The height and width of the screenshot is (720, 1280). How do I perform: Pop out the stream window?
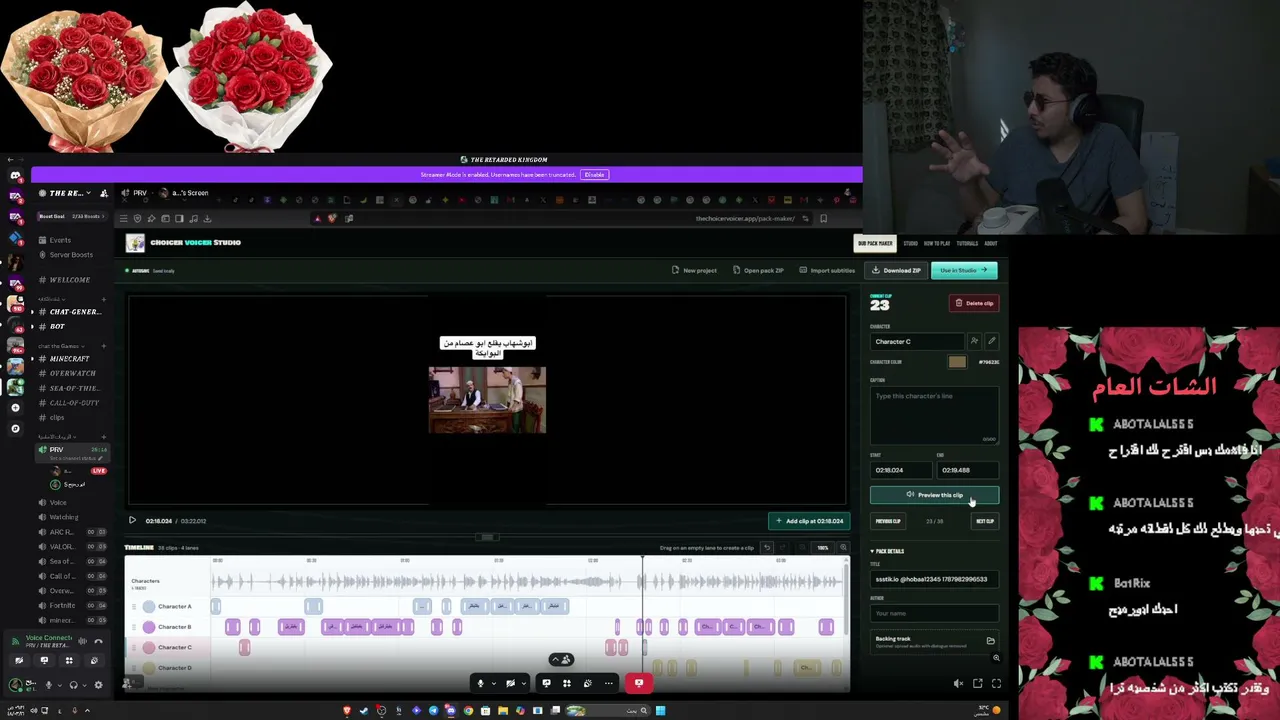point(978,684)
